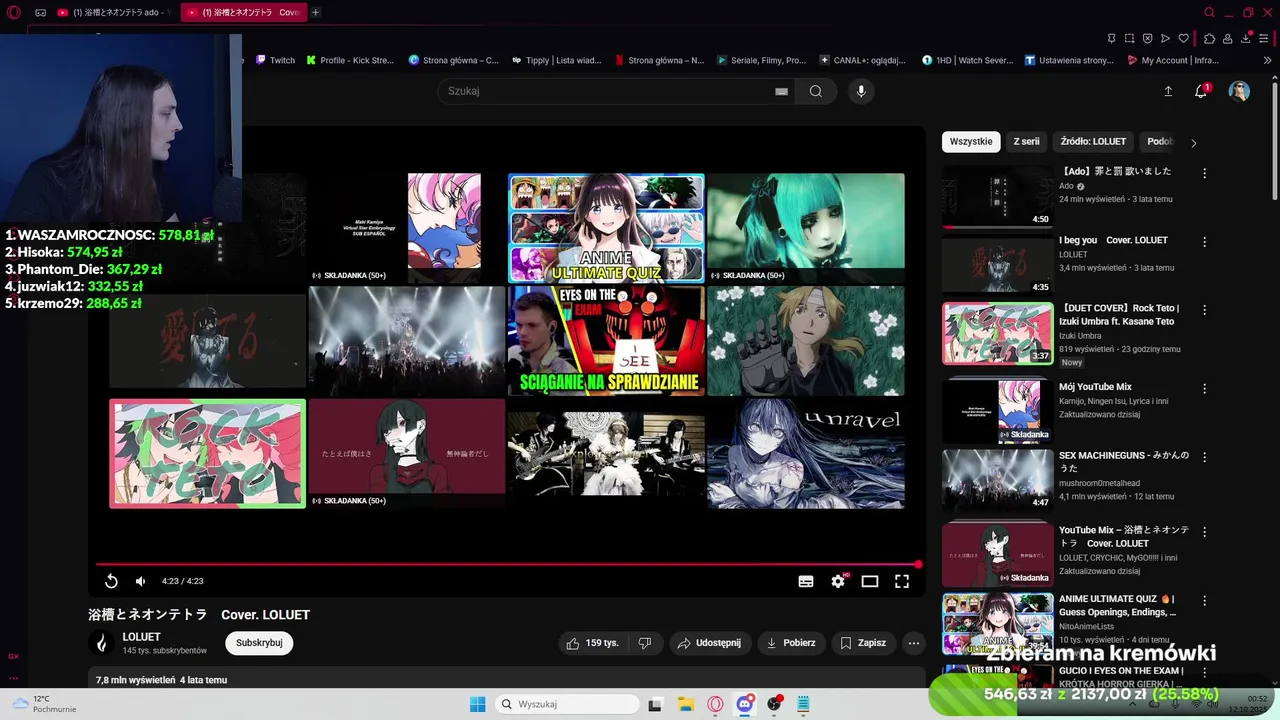Toggle subtitles in the player
Screen dimensions: 1280x720
point(806,581)
